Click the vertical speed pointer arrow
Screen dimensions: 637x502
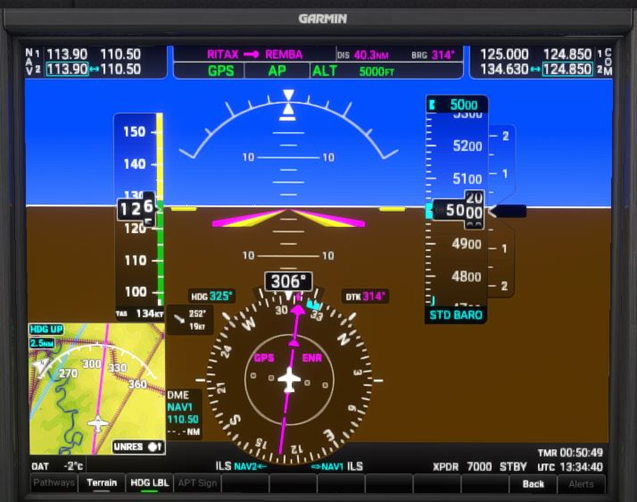pyautogui.click(x=508, y=211)
